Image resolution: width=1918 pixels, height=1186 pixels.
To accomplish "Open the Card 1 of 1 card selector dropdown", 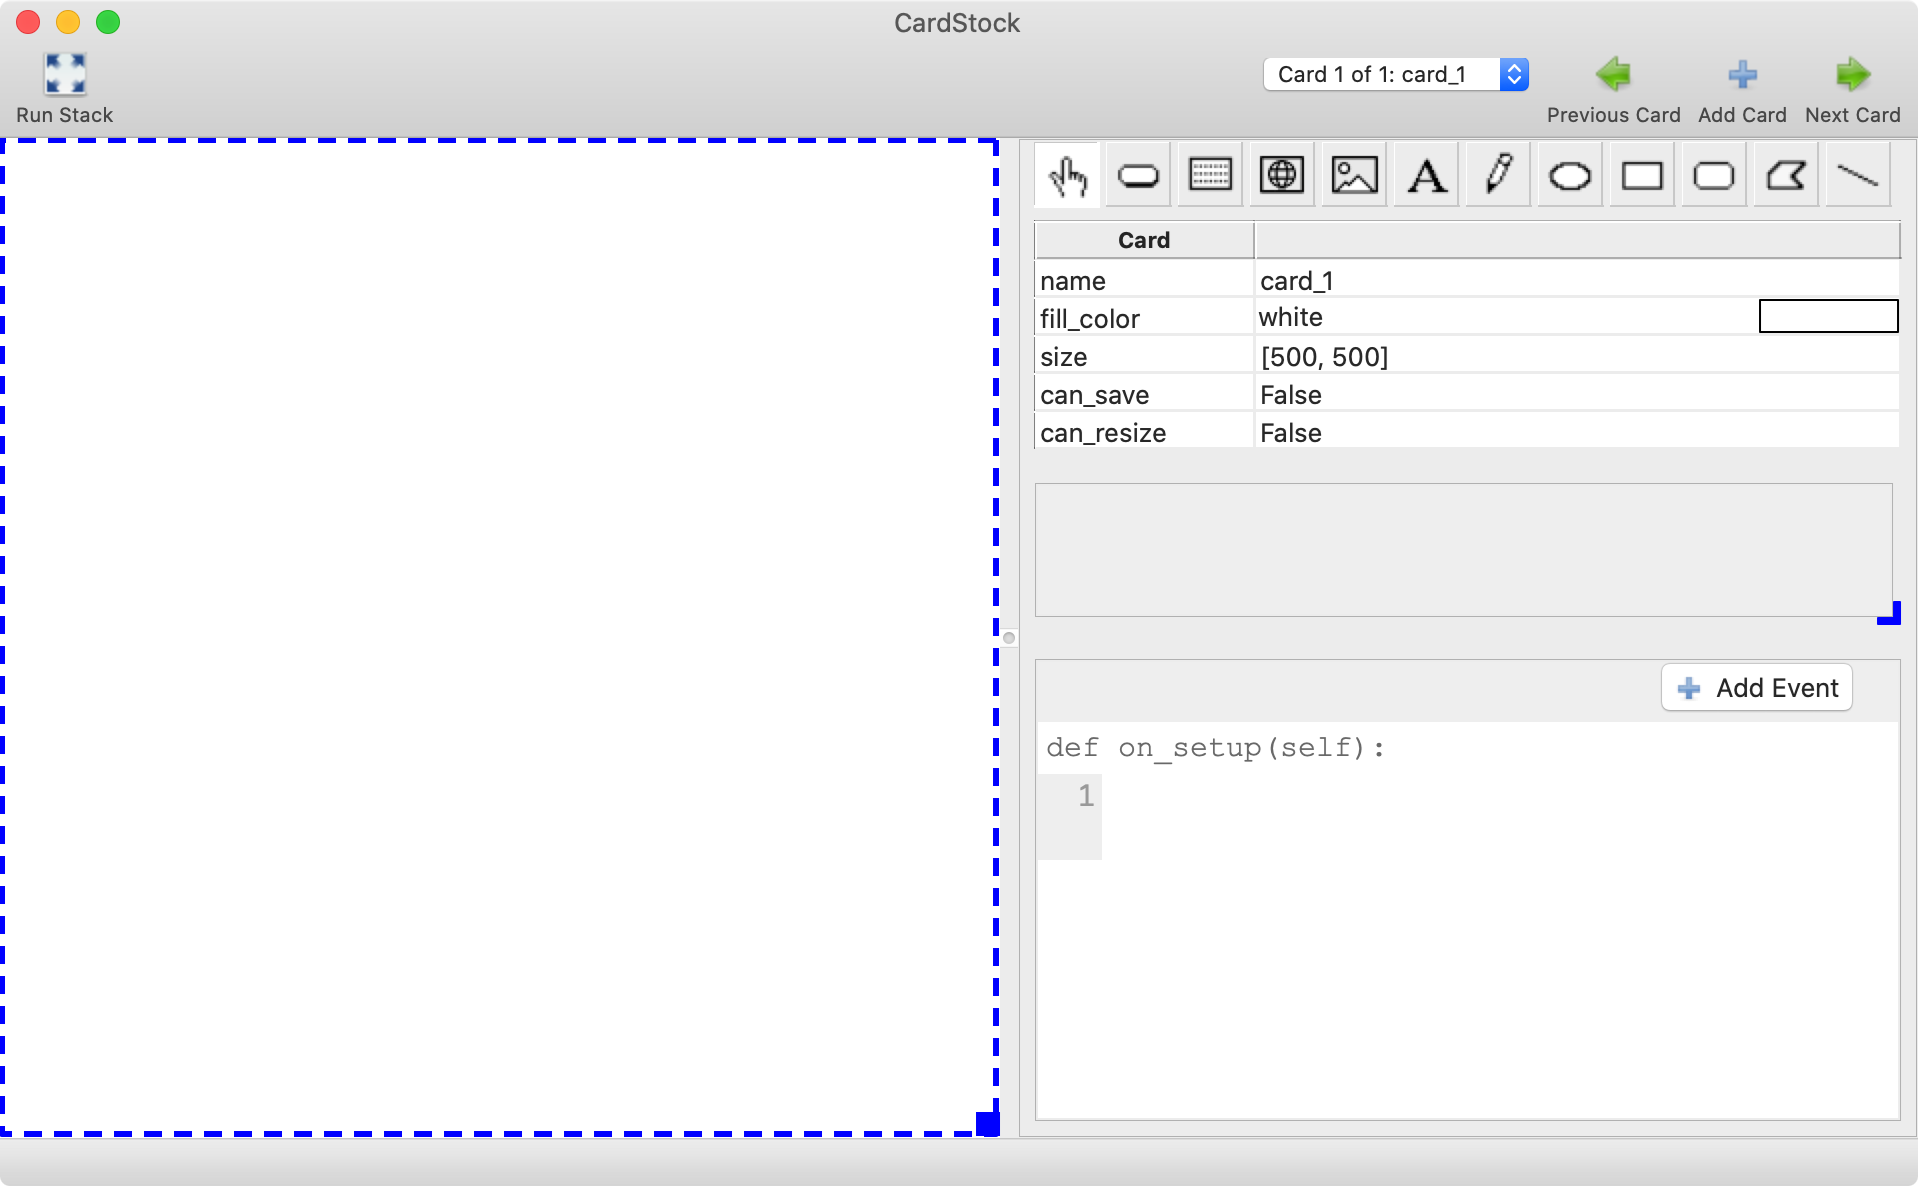I will pyautogui.click(x=1396, y=74).
